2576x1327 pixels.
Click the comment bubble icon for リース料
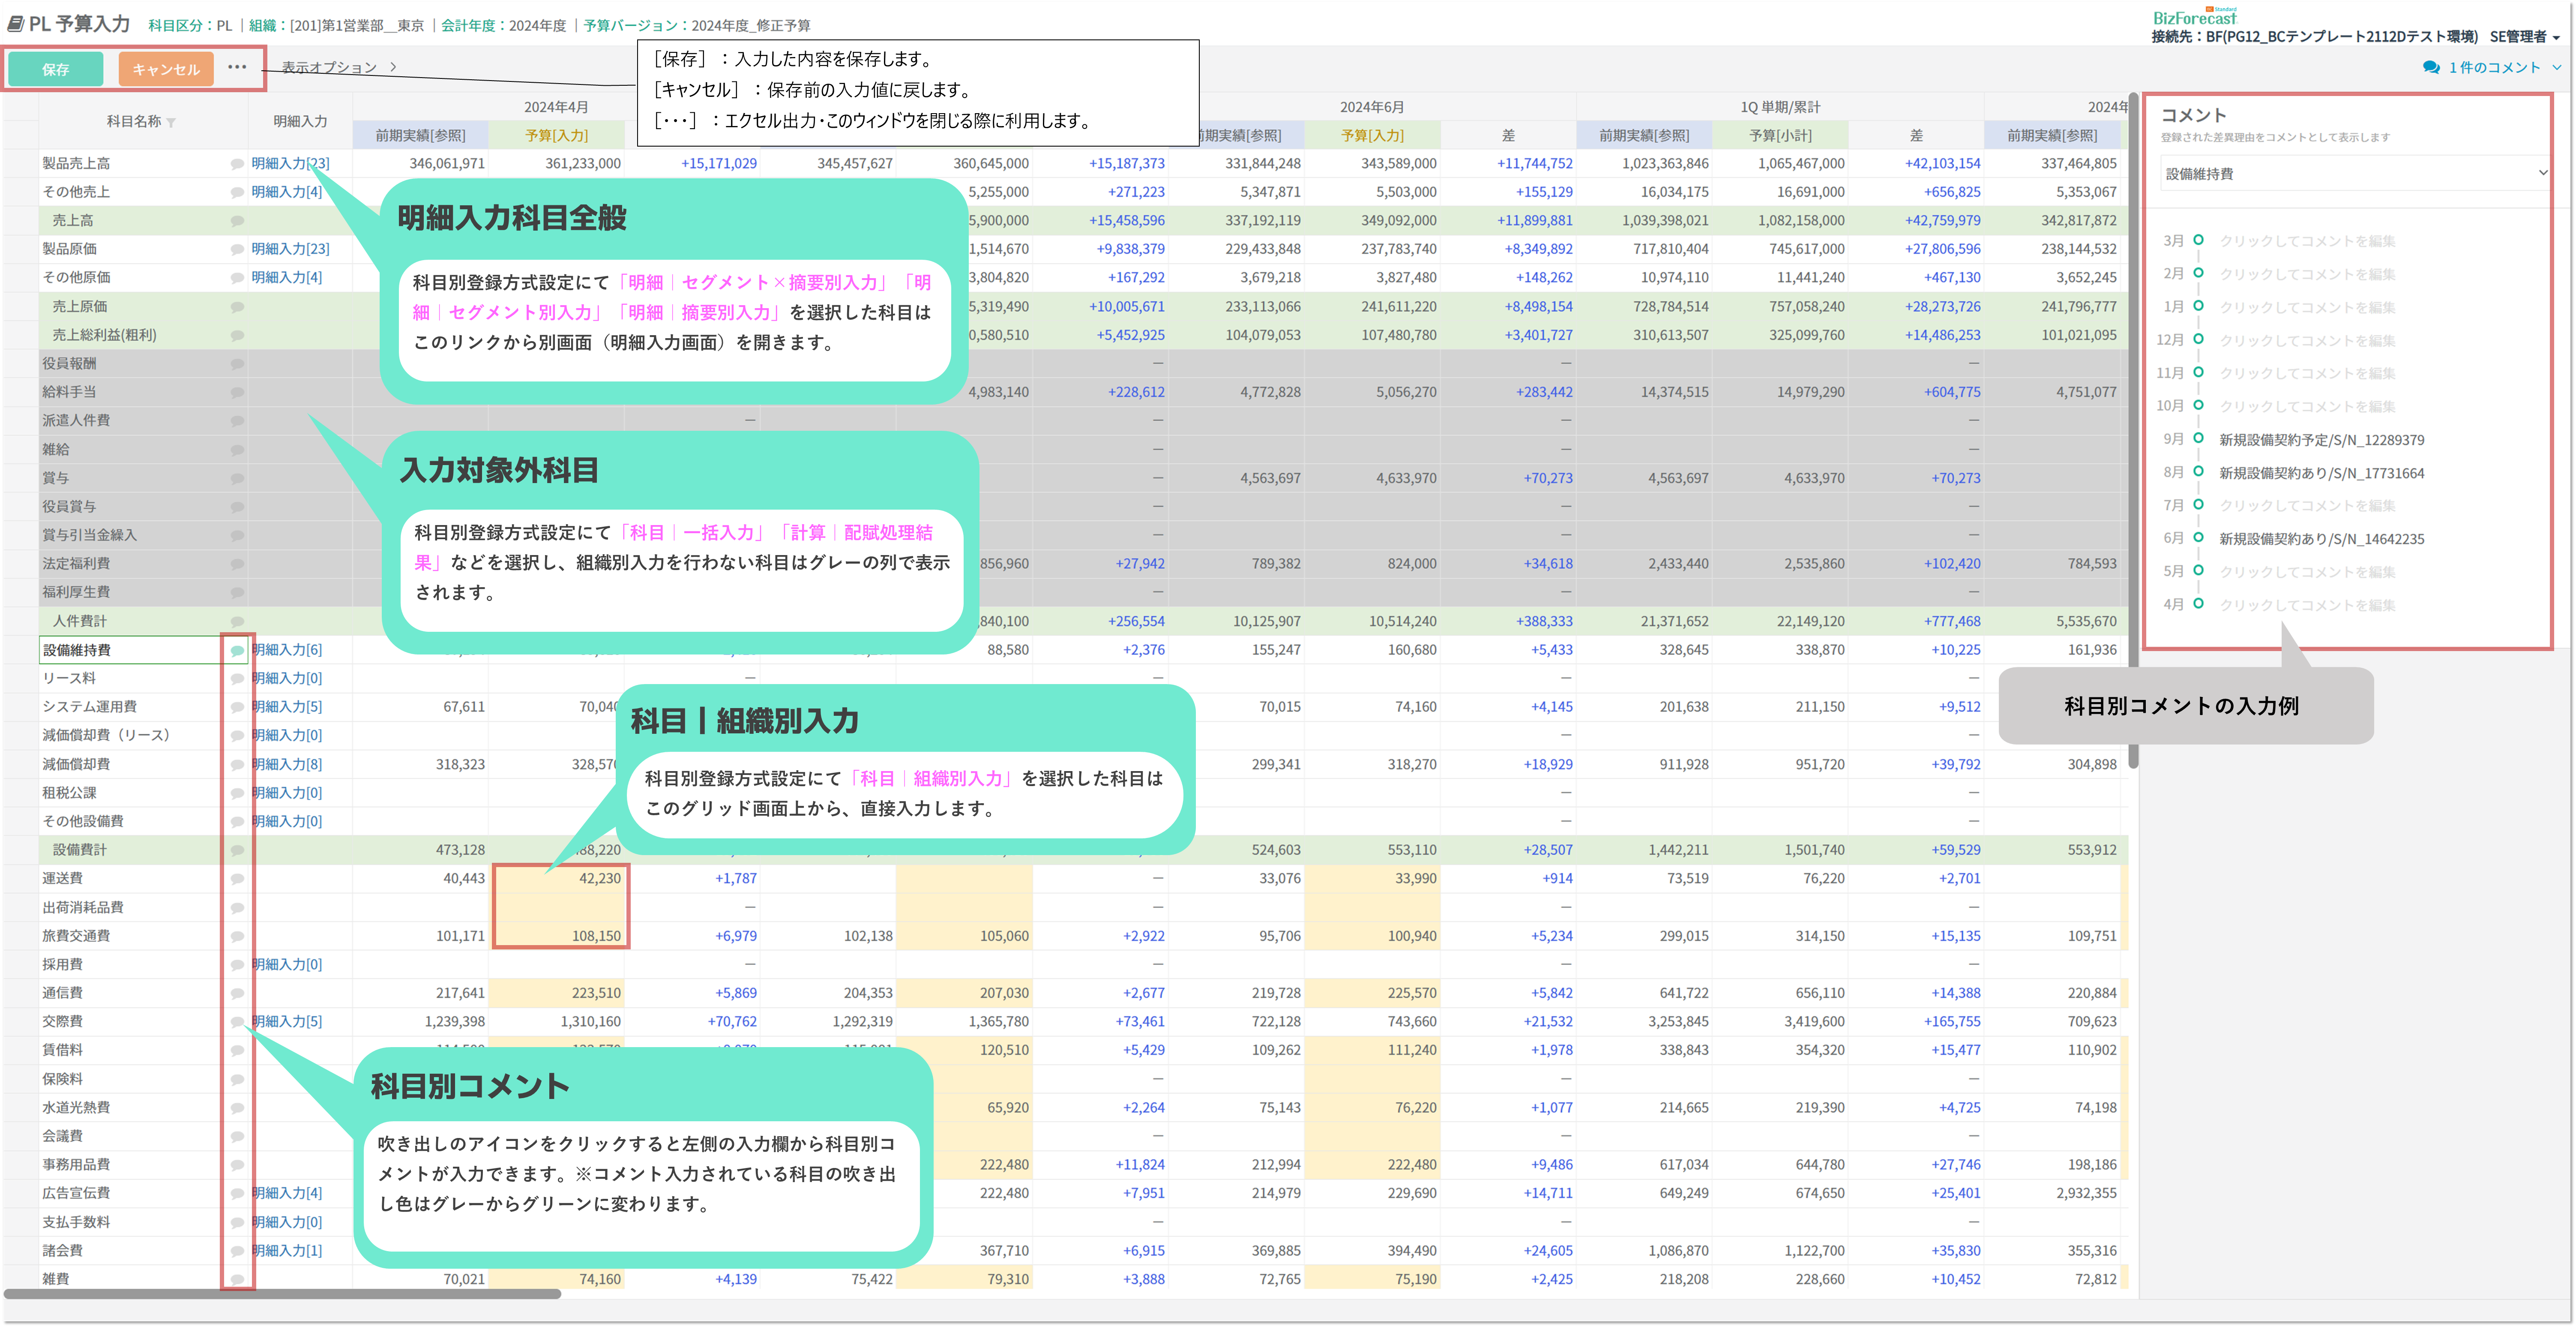point(237,679)
